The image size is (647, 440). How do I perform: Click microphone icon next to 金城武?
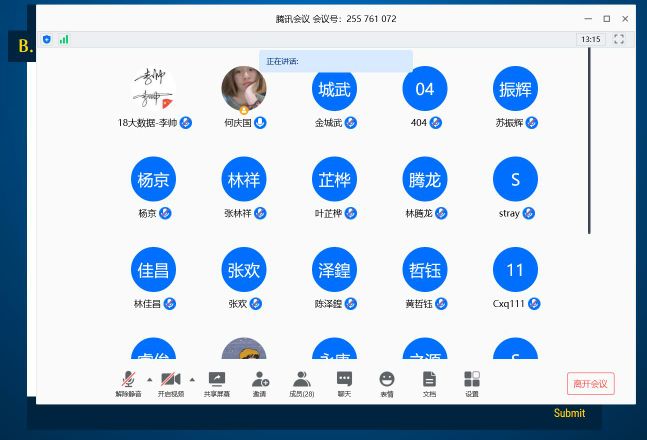pos(351,123)
